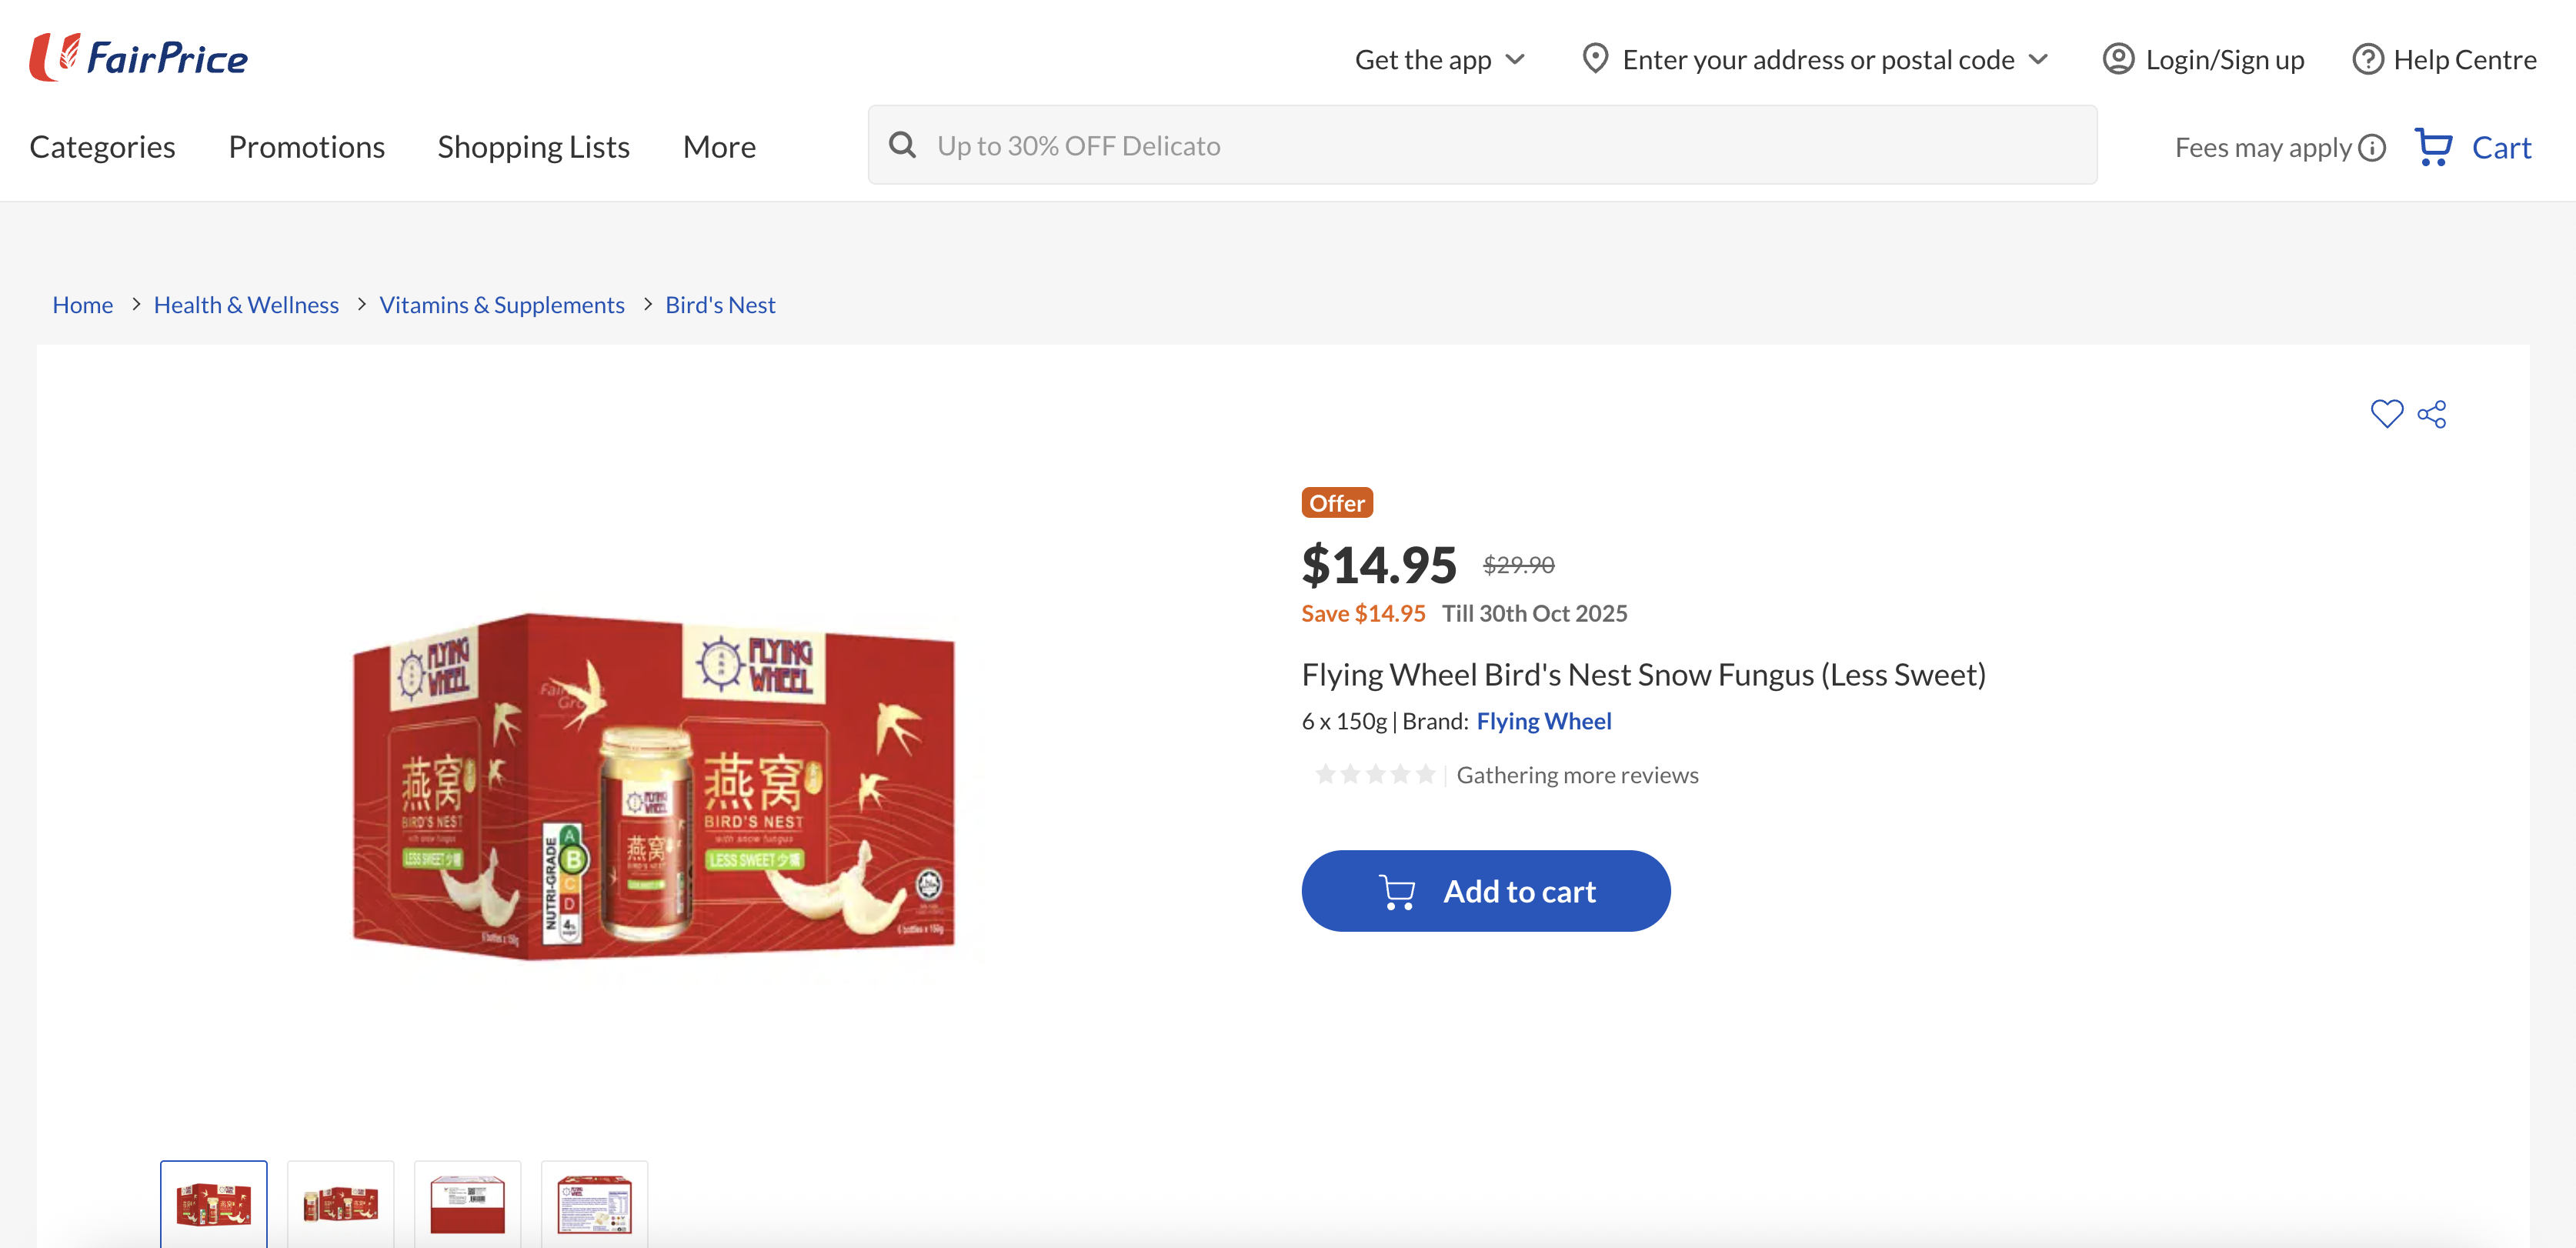The height and width of the screenshot is (1248, 2576).
Task: Open Login/Sign up account link
Action: click(2203, 60)
